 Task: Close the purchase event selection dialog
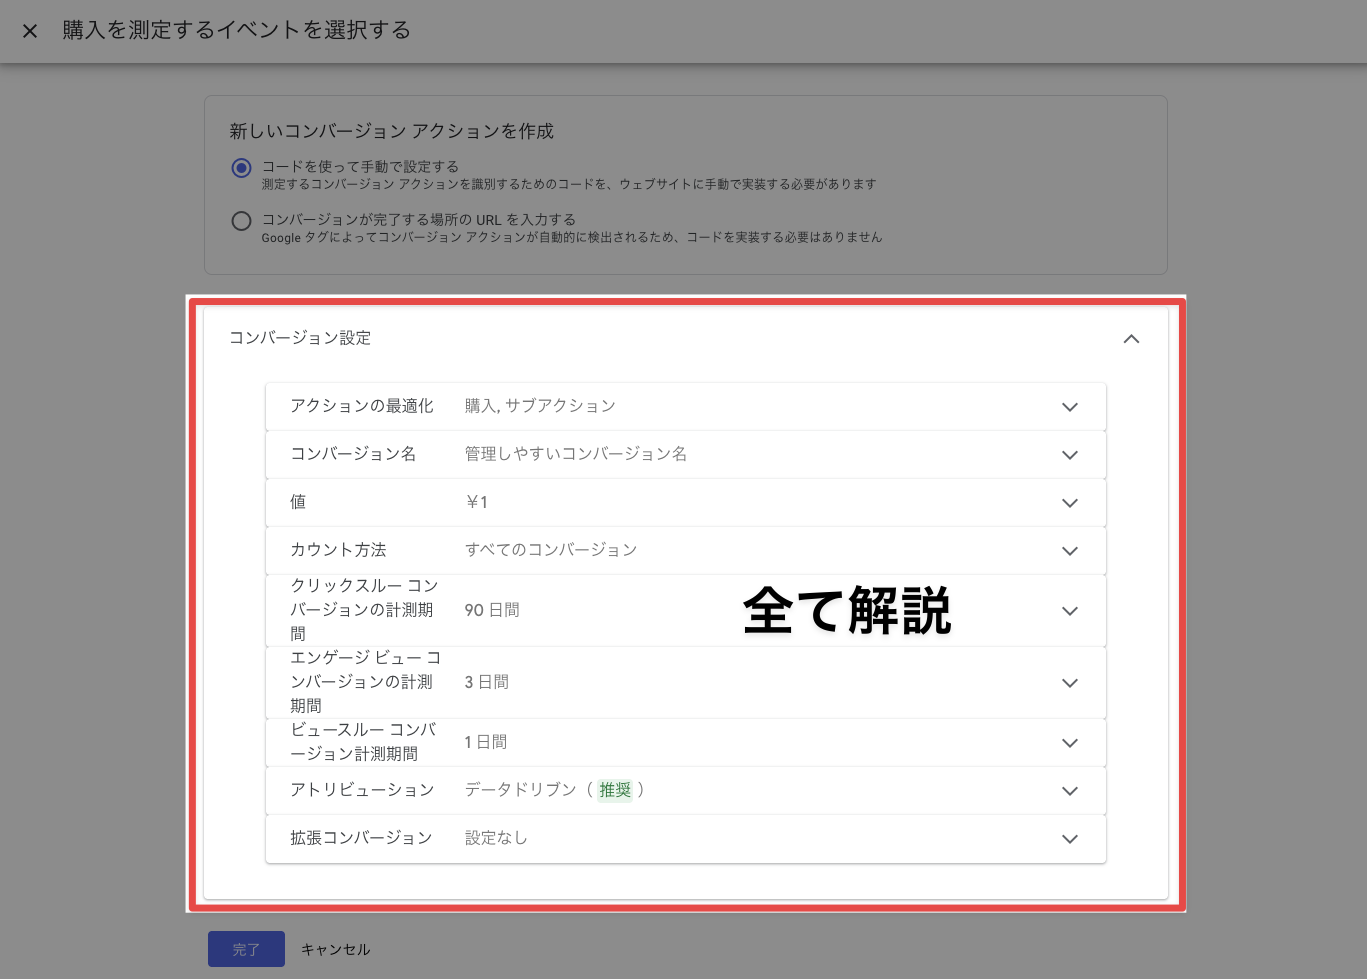tap(30, 31)
